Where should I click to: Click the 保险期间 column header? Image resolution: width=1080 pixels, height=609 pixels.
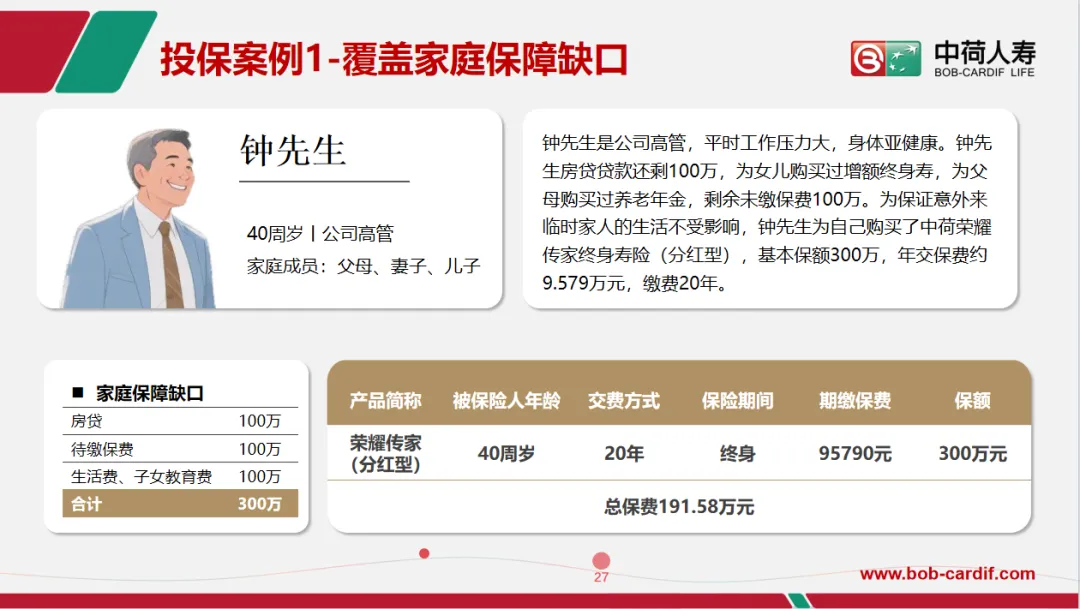click(738, 400)
